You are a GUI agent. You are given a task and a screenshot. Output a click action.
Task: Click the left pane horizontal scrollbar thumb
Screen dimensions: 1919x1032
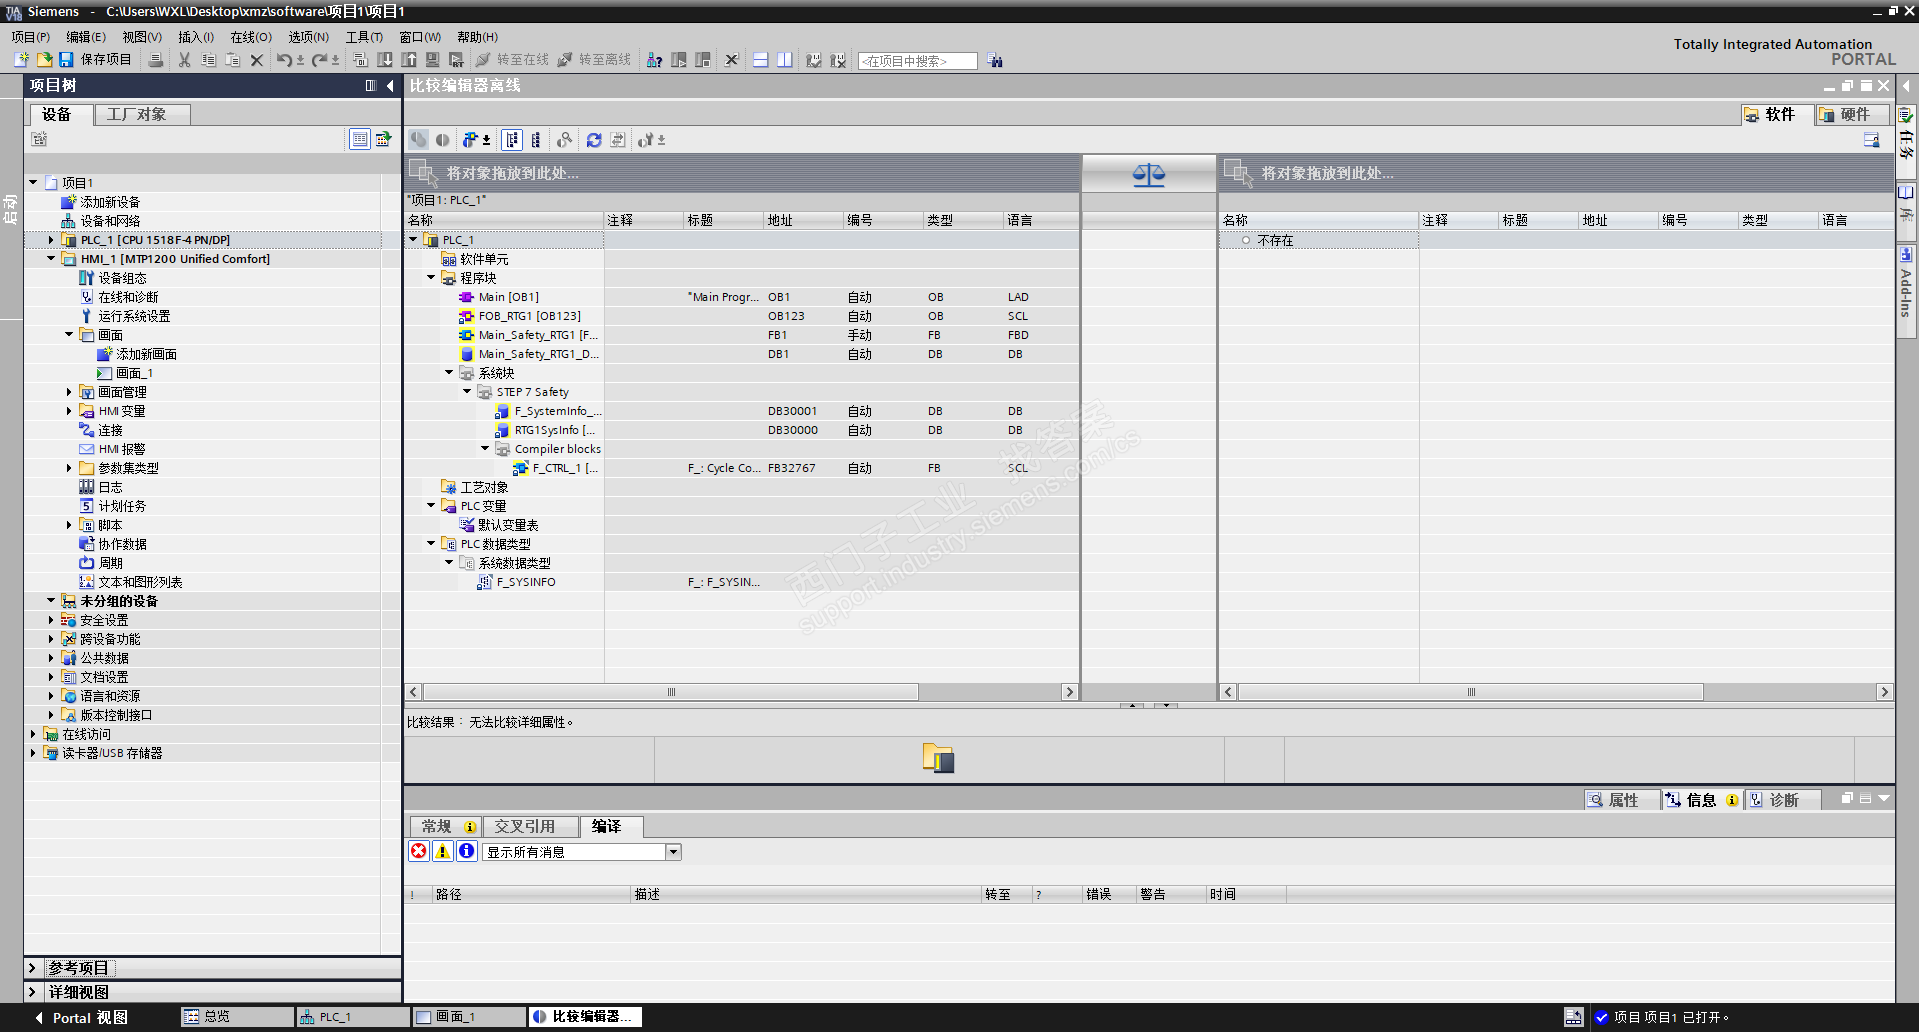click(x=671, y=692)
